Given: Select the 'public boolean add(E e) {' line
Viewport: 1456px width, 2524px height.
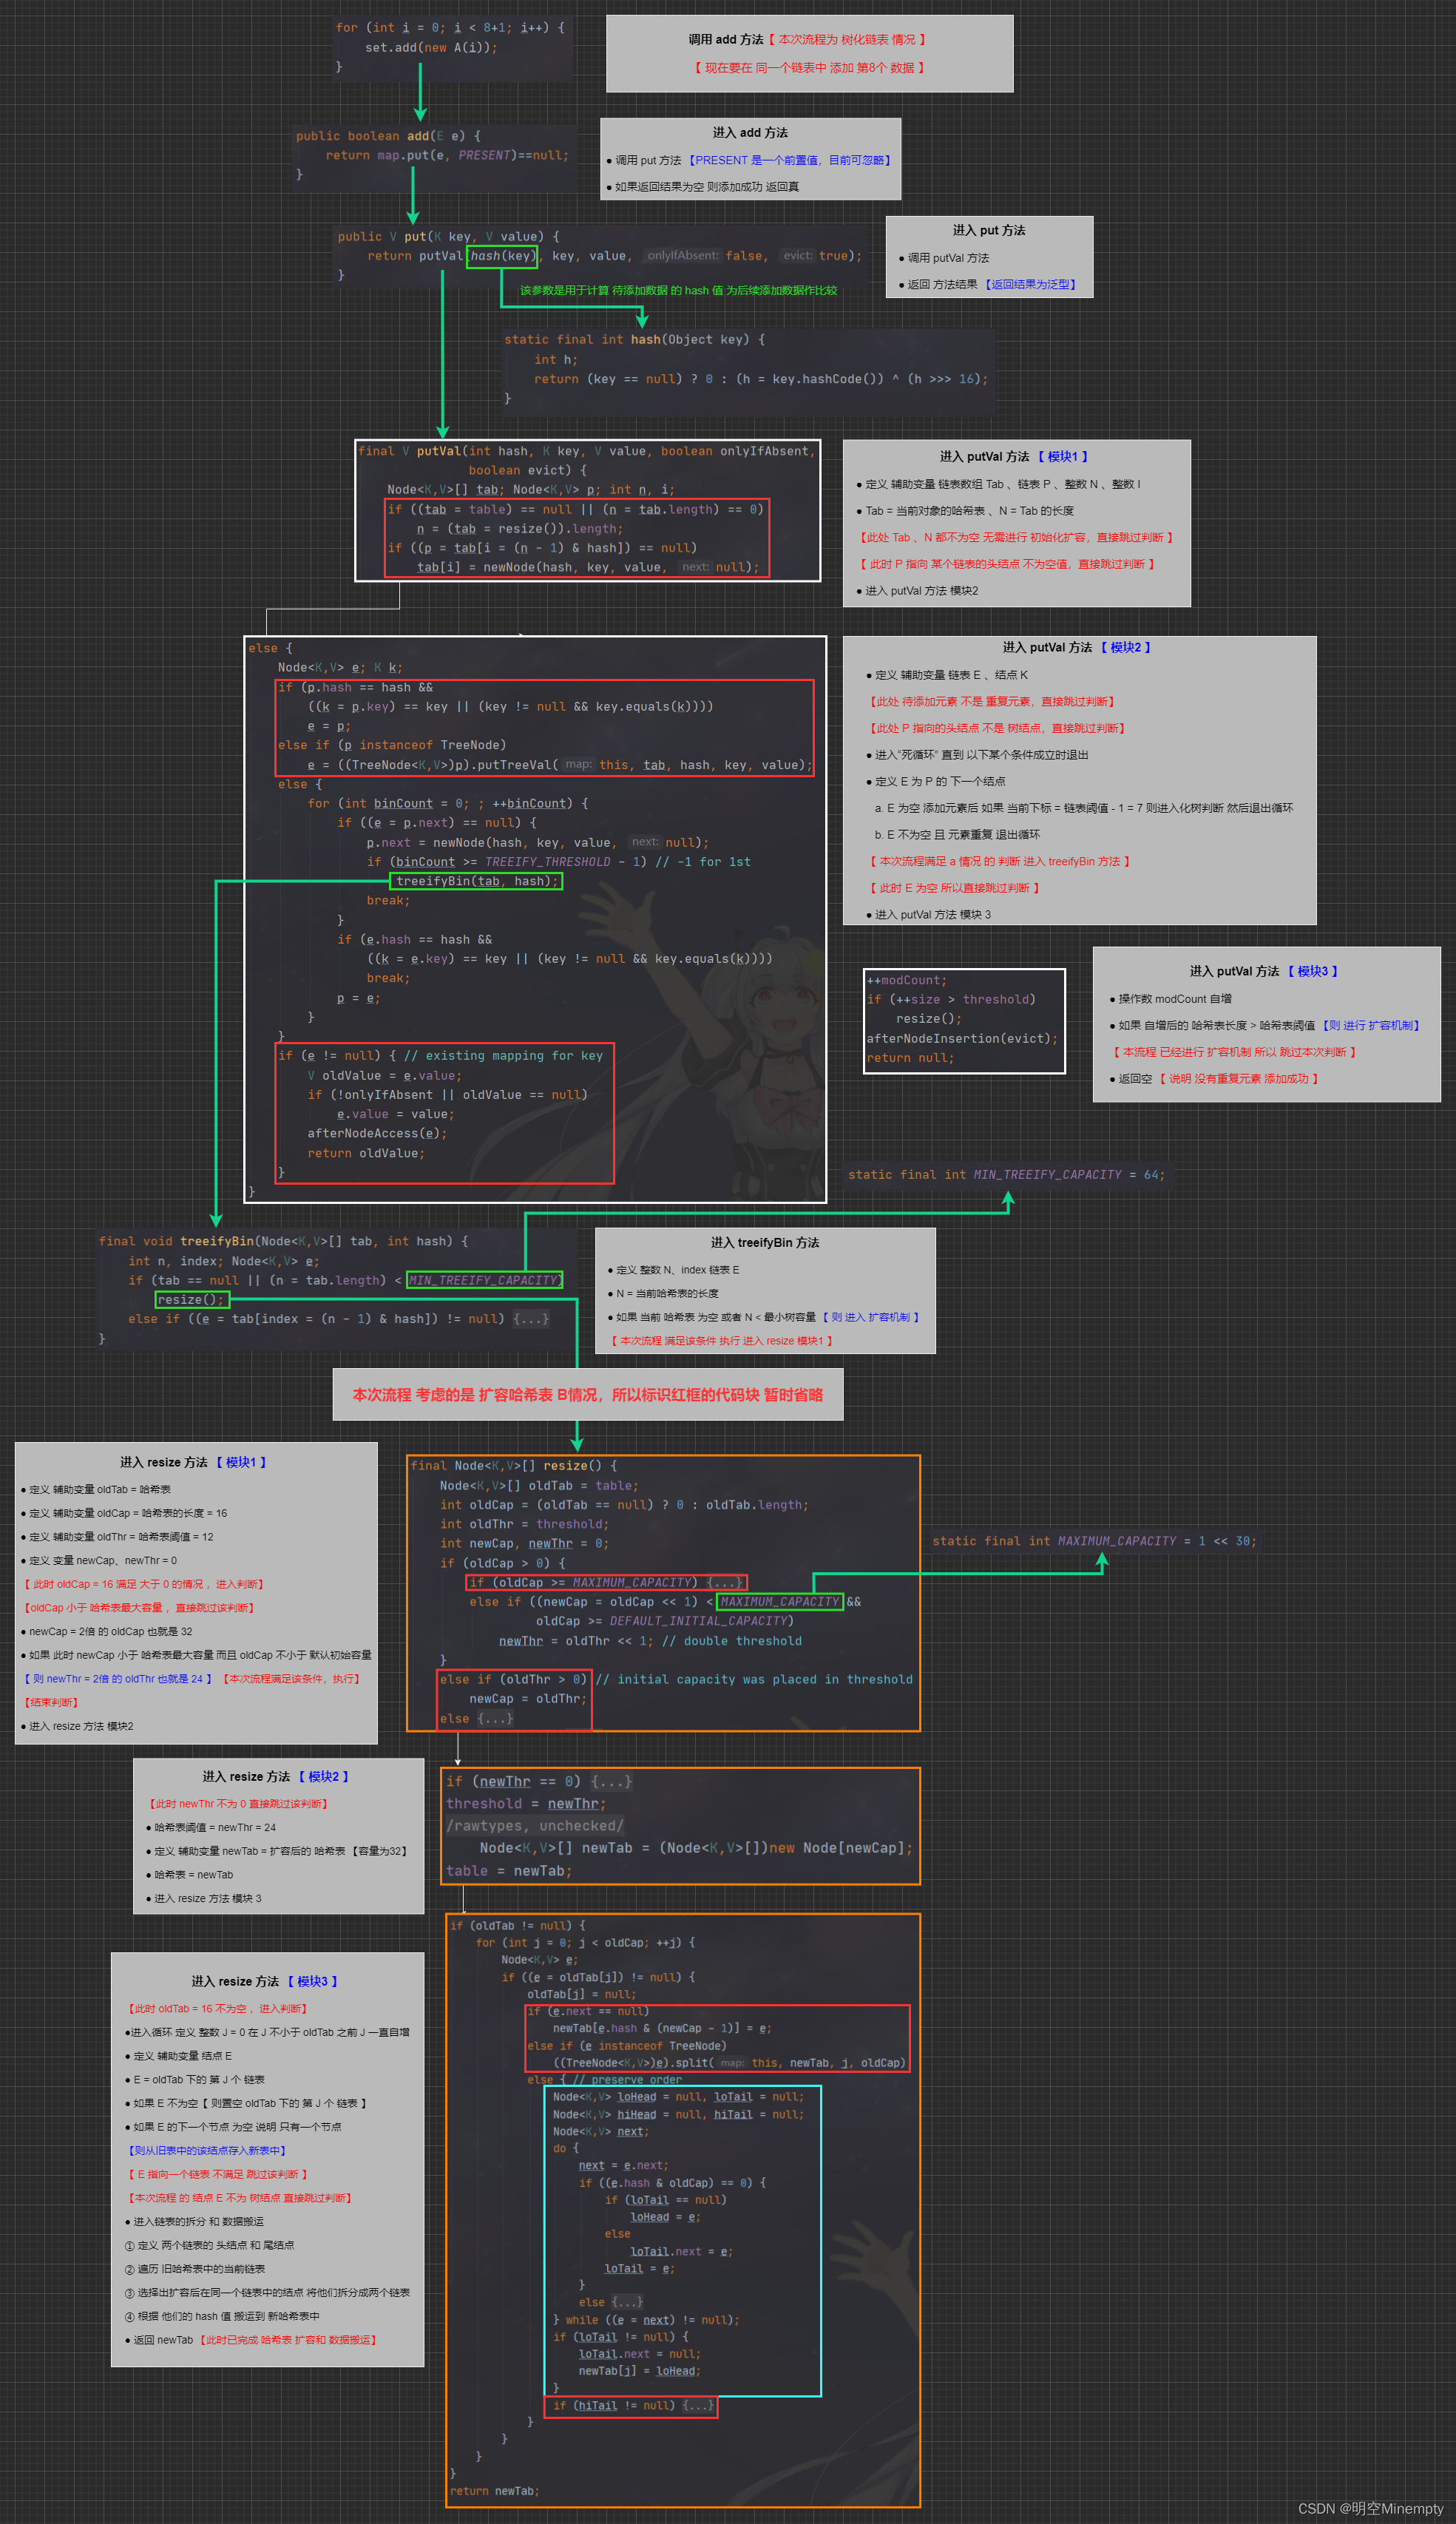Looking at the screenshot, I should (388, 136).
